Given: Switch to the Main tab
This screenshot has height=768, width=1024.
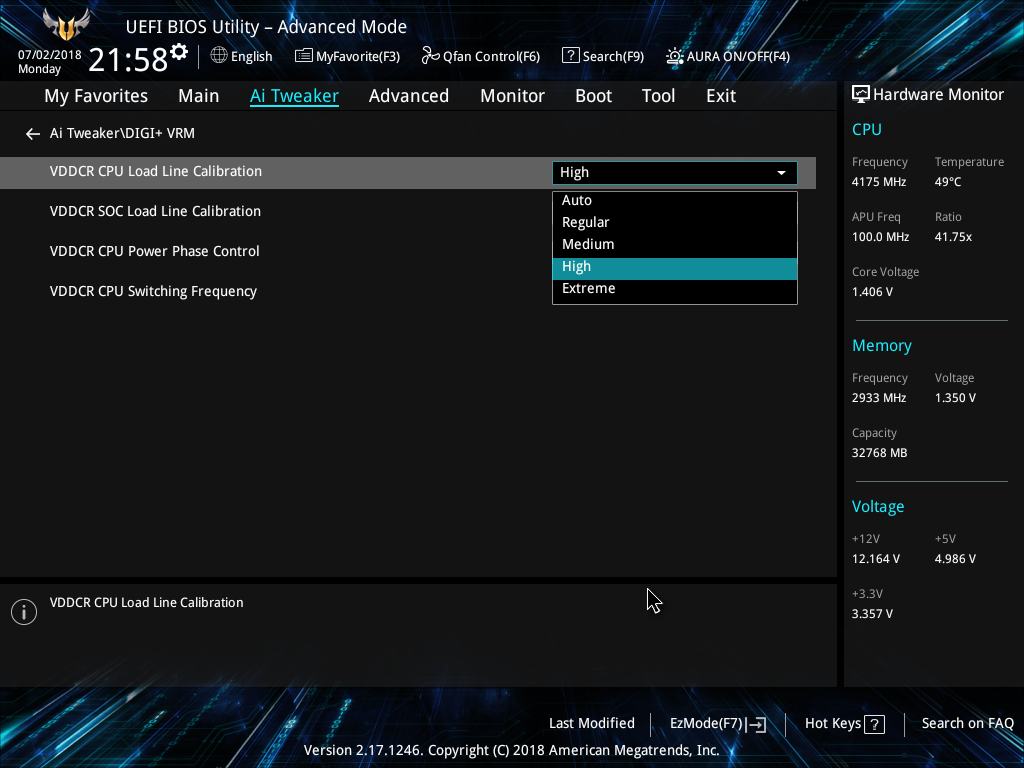Looking at the screenshot, I should point(199,96).
